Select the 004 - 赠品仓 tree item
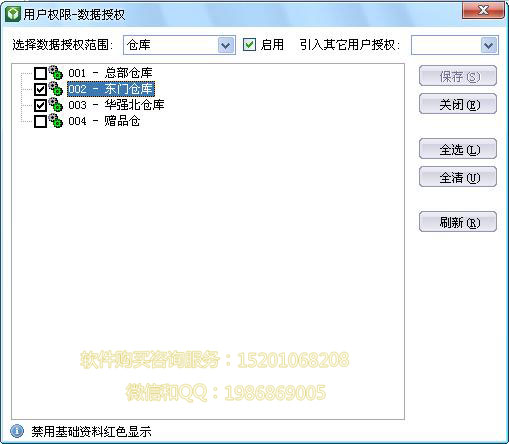This screenshot has height=444, width=509. coord(104,121)
